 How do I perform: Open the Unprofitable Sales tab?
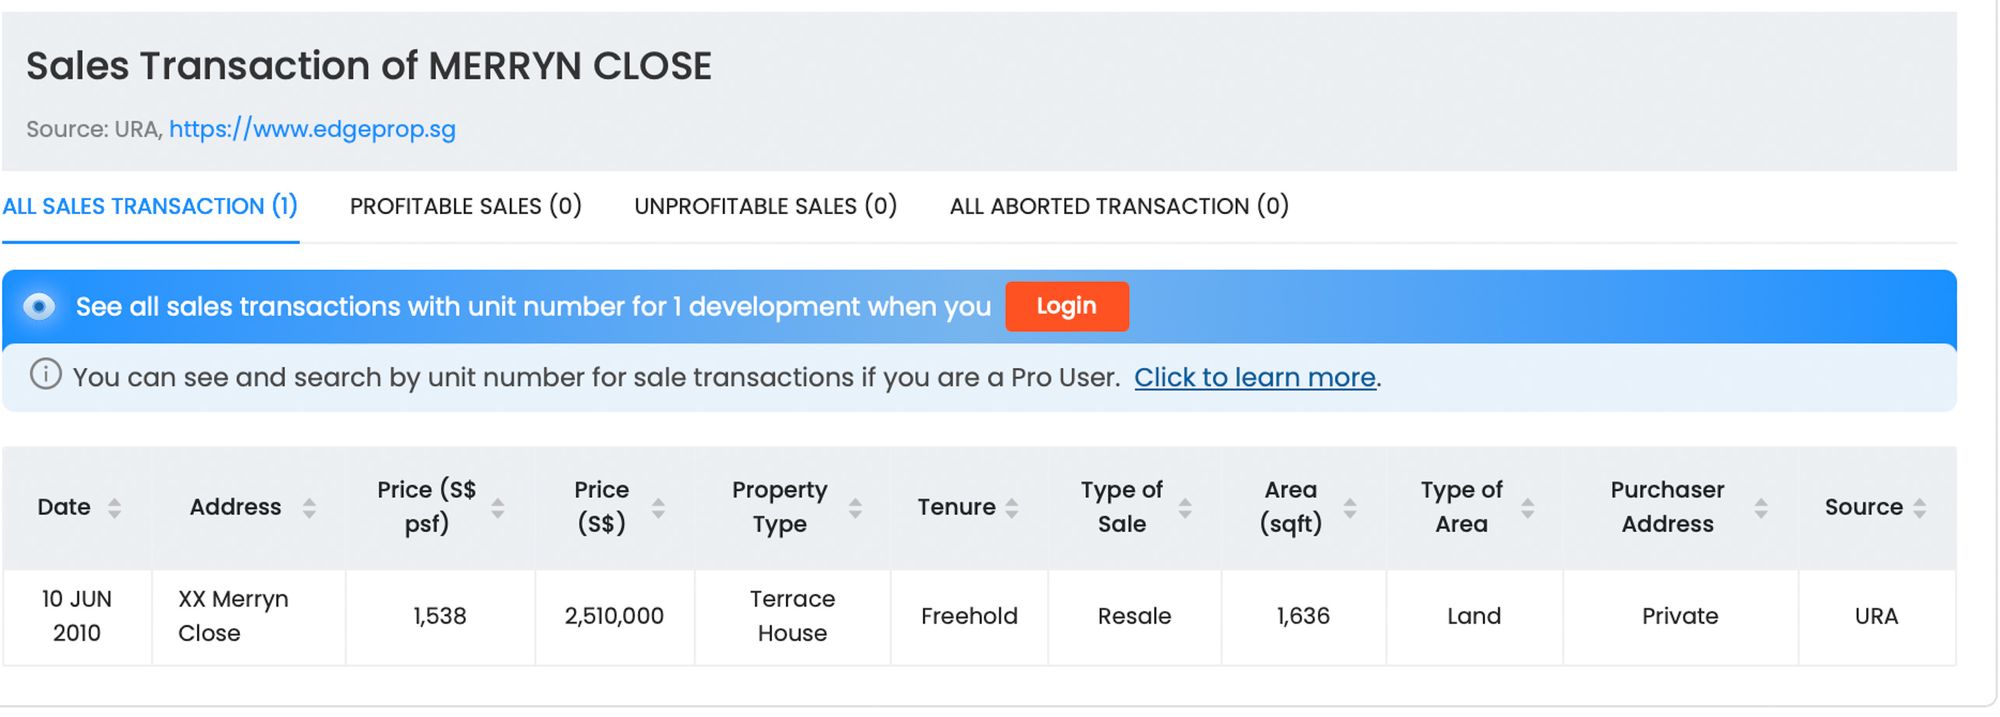[x=765, y=206]
